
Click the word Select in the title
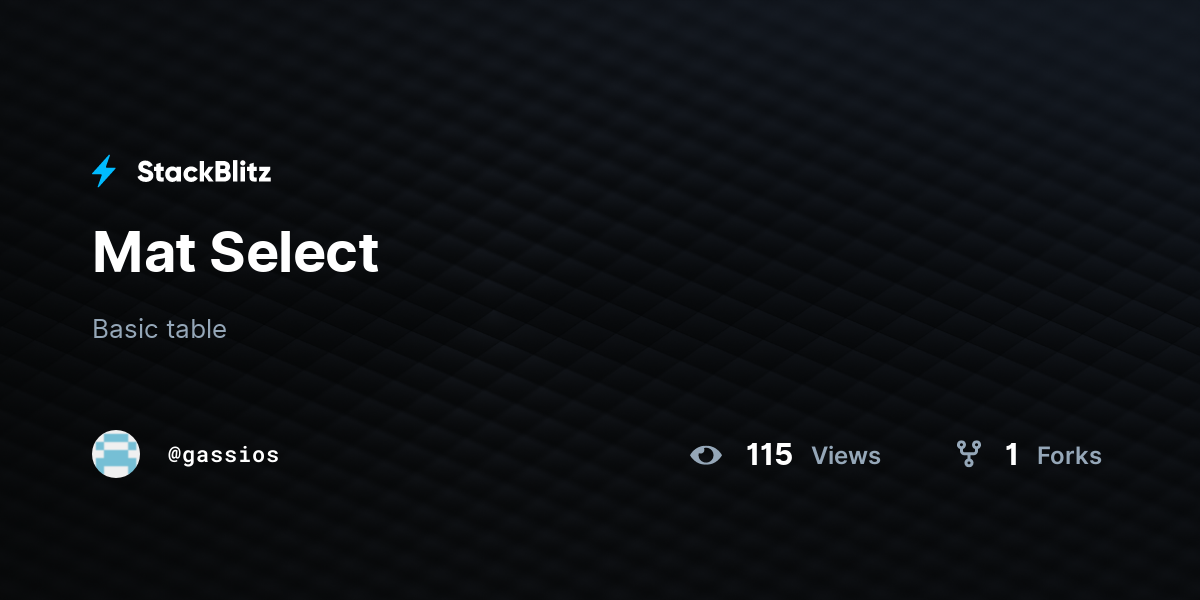coord(295,252)
